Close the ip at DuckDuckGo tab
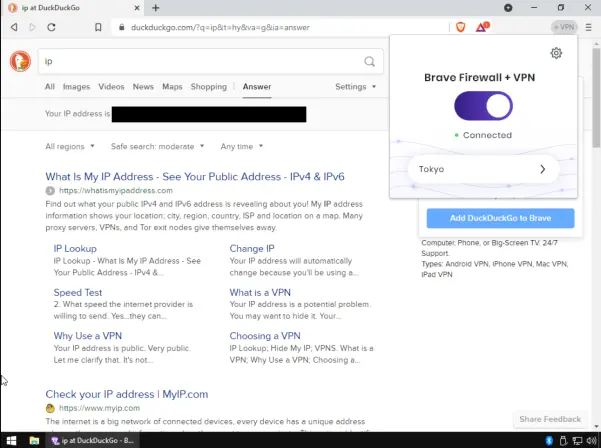This screenshot has height=448, width=601. coord(137,8)
